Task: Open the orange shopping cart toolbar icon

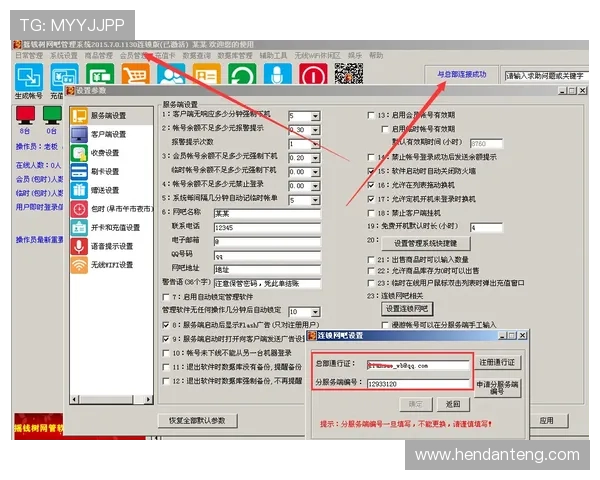Action: pos(135,74)
